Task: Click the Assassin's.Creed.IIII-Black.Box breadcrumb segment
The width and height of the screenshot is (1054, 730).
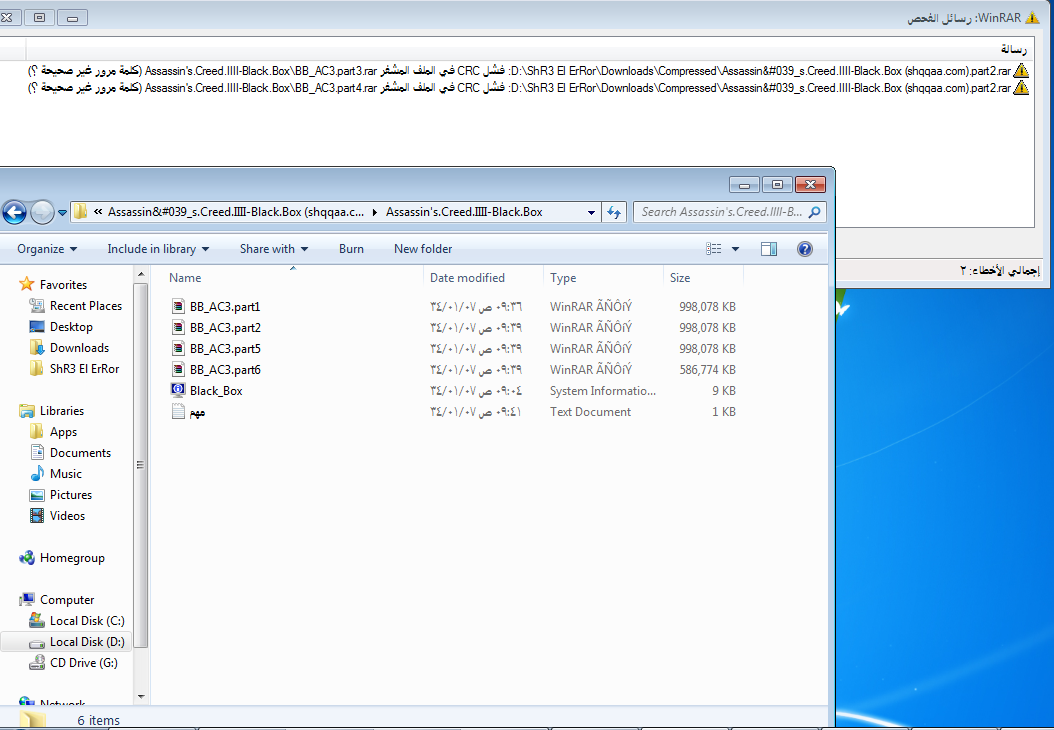Action: [464, 212]
